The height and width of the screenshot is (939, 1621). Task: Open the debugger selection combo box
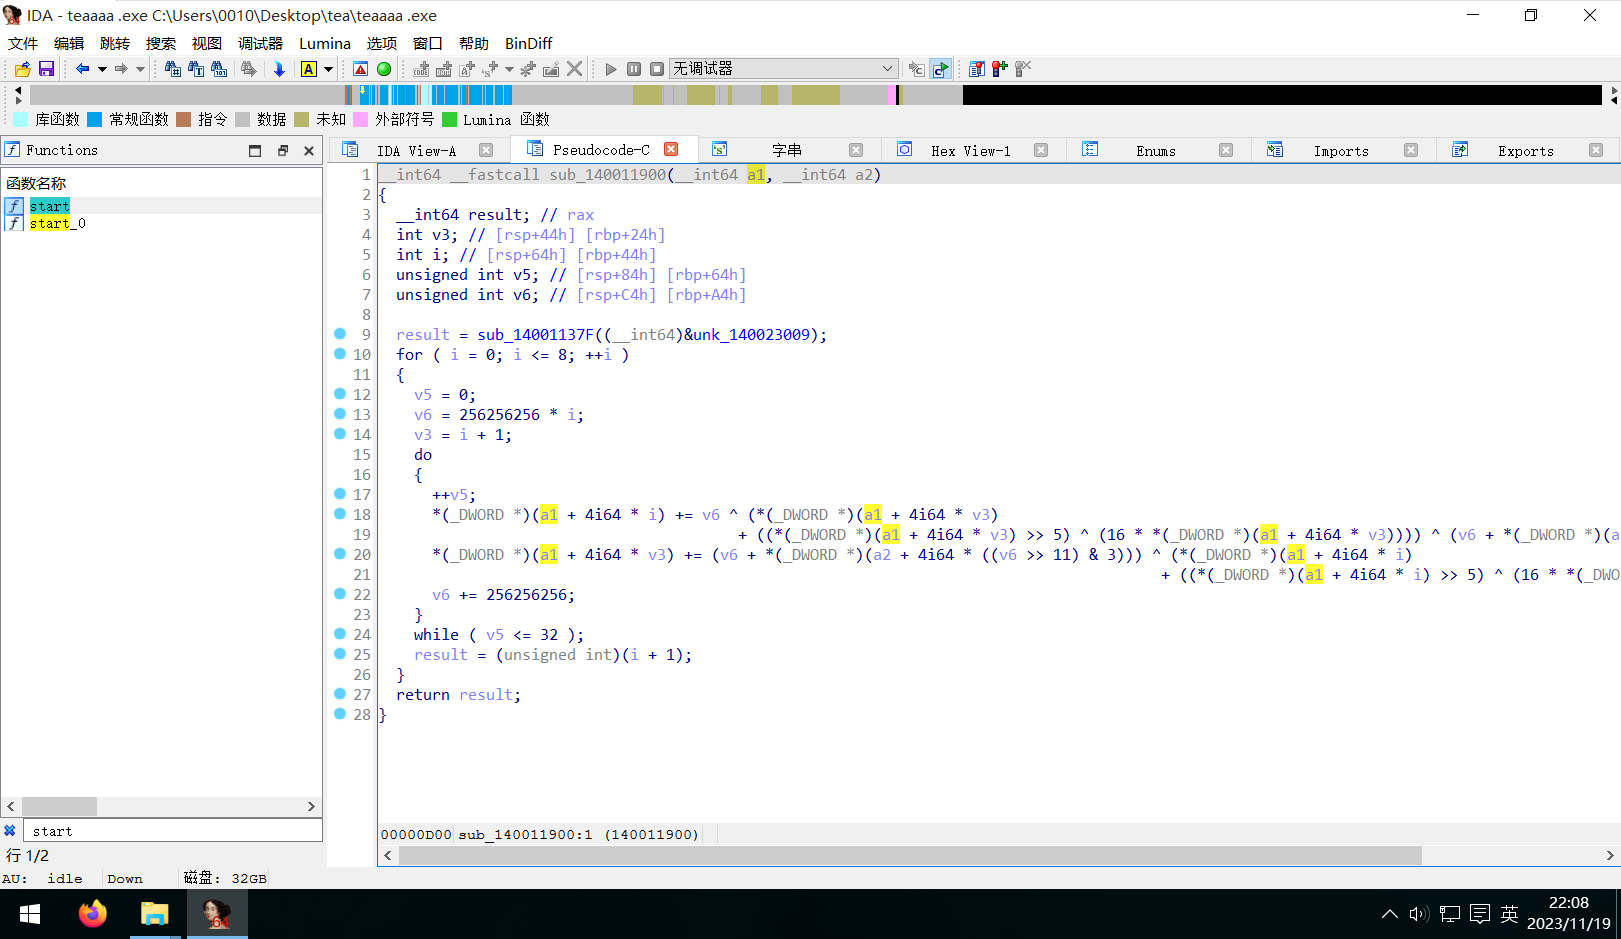[x=783, y=69]
